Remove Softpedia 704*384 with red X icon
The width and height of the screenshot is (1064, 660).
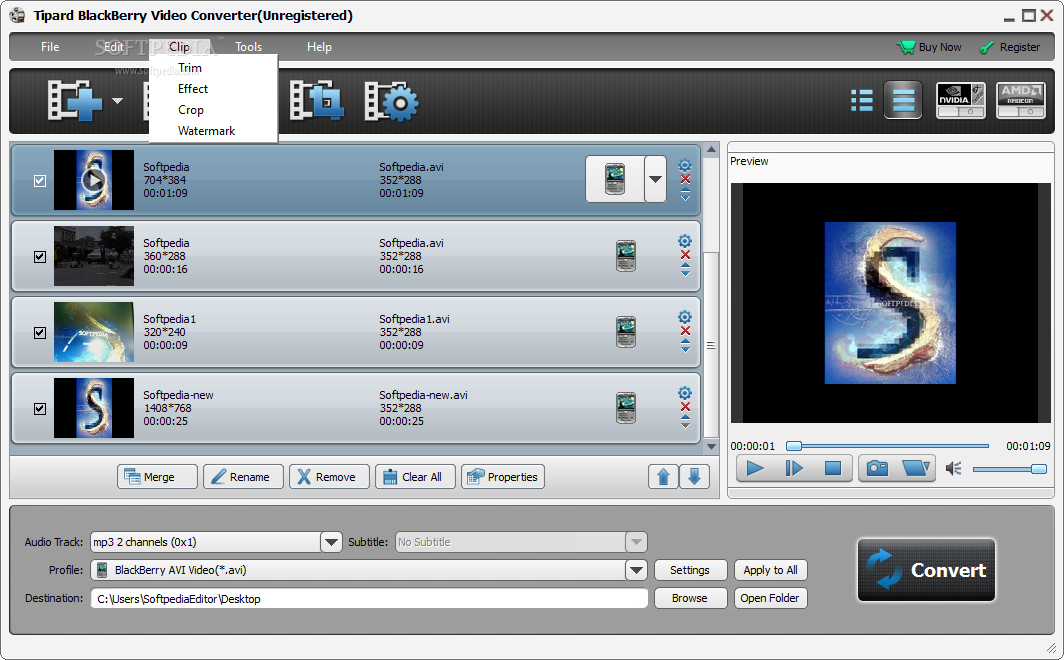(685, 179)
